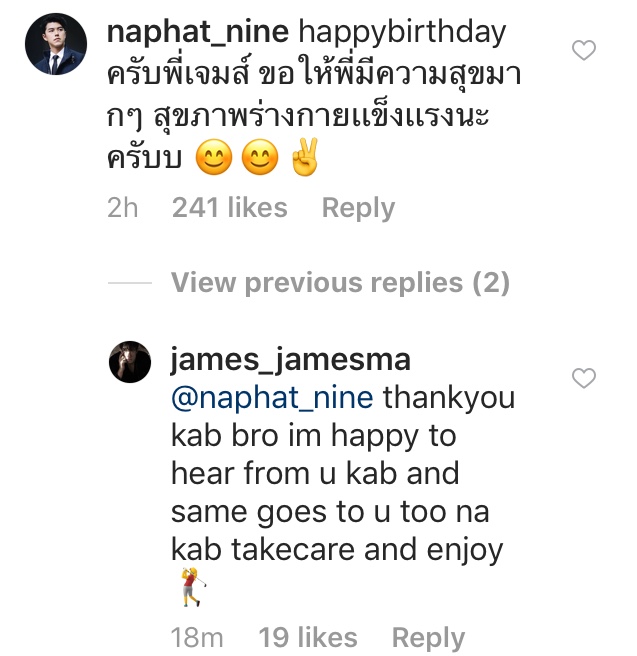Open naphat_nine's profile picture

51,45
